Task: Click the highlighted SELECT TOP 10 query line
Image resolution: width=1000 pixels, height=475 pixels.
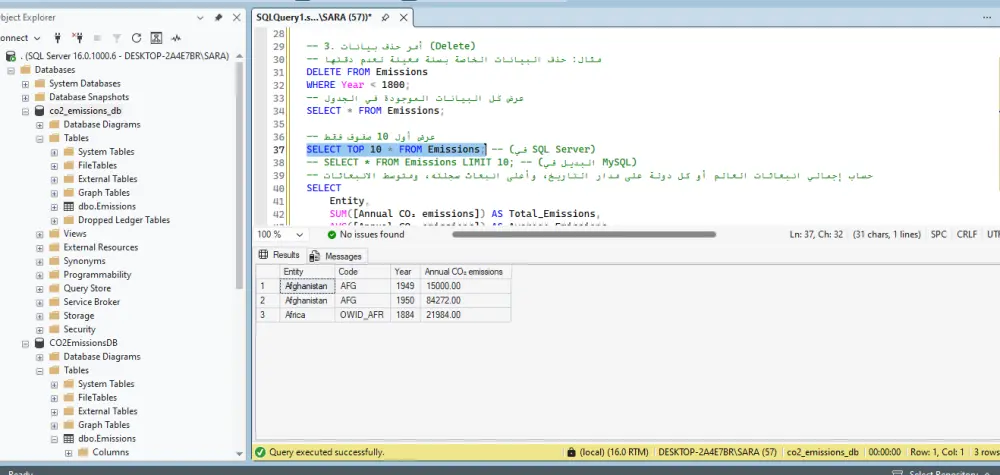Action: click(395, 149)
